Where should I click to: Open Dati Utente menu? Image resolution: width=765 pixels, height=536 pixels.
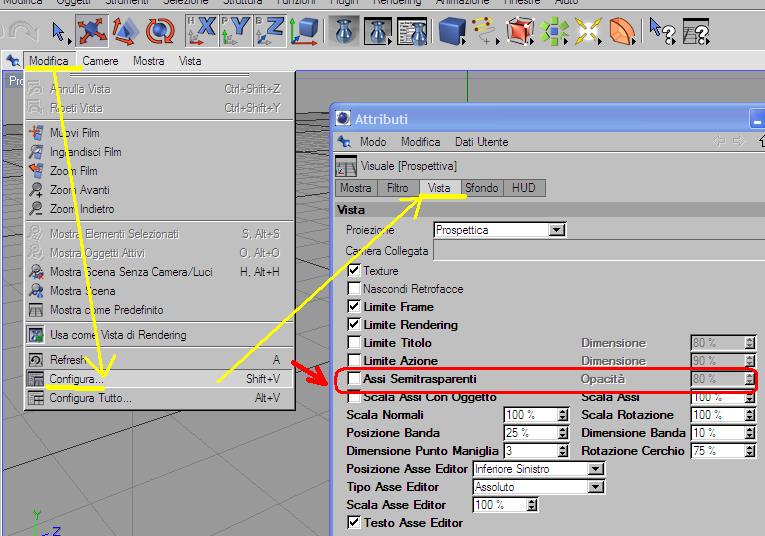[x=482, y=142]
